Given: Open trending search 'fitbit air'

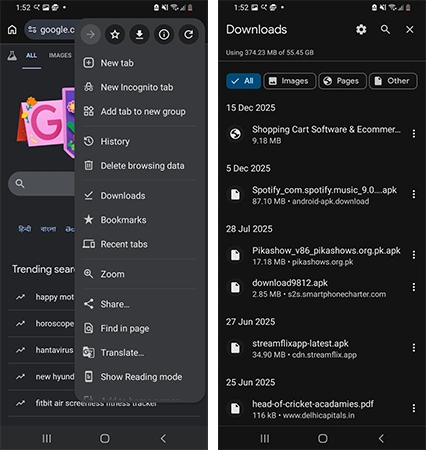Looking at the screenshot, I should (104, 403).
